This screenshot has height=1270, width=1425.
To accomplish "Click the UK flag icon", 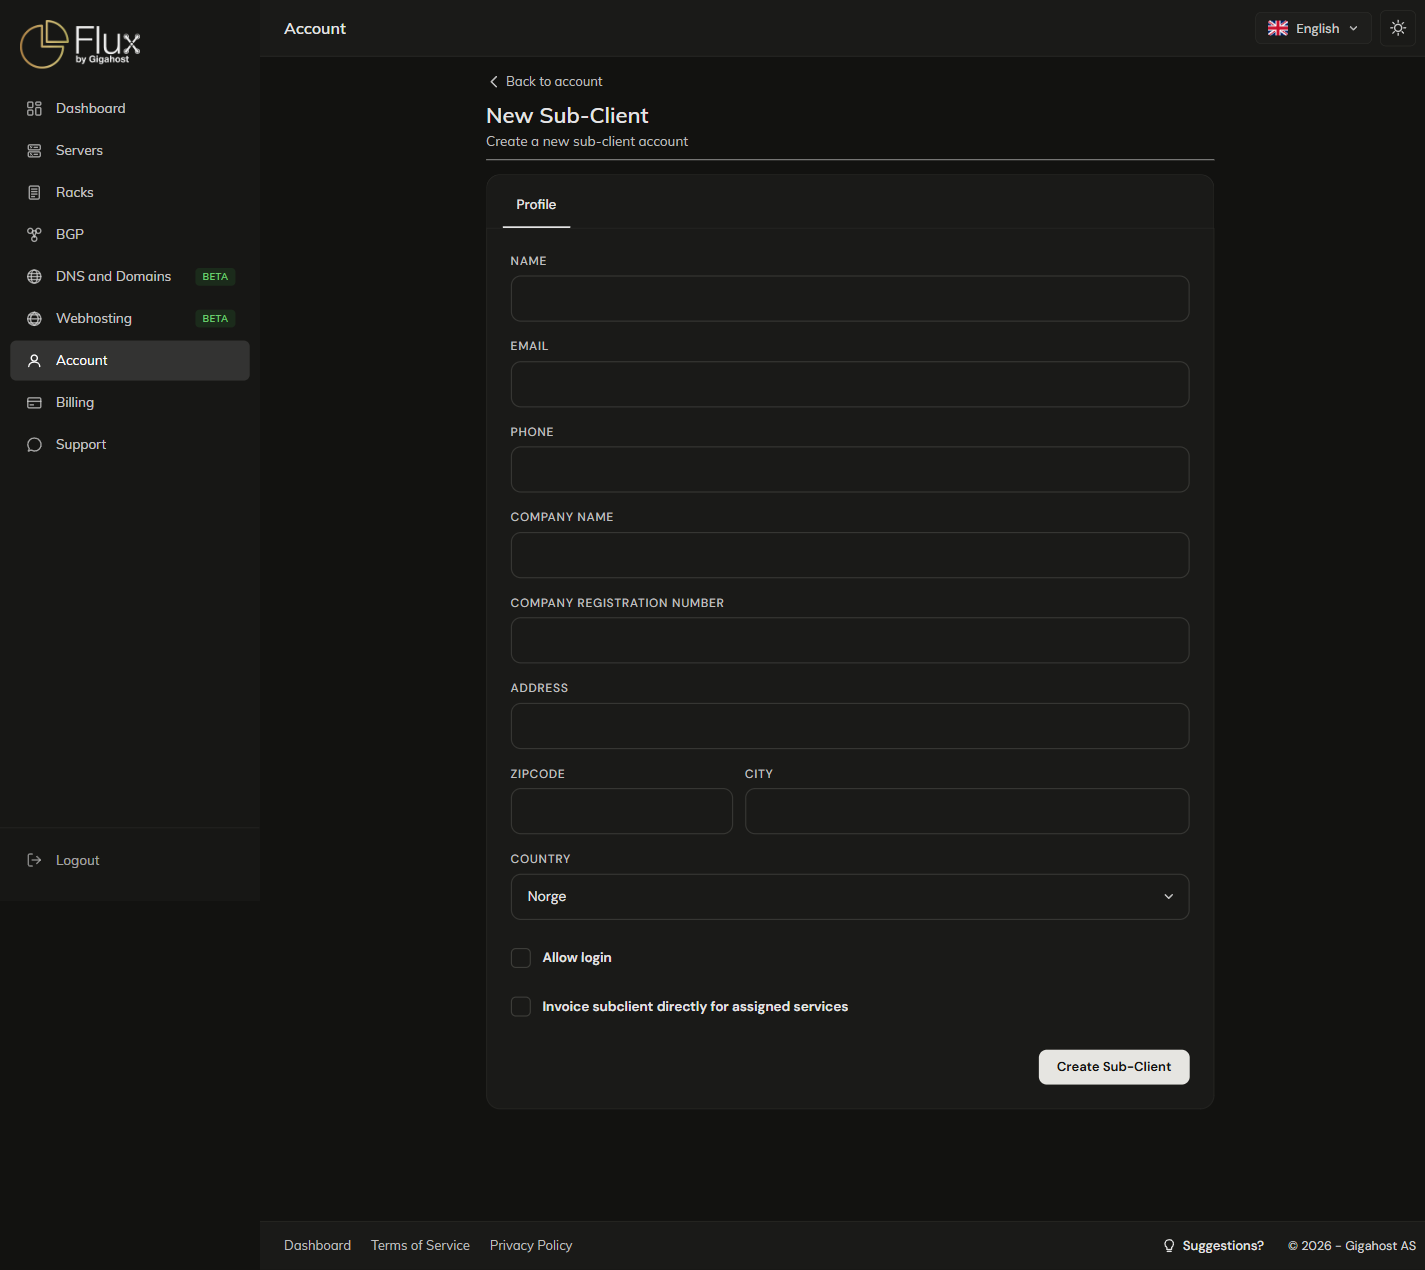I will (x=1278, y=28).
